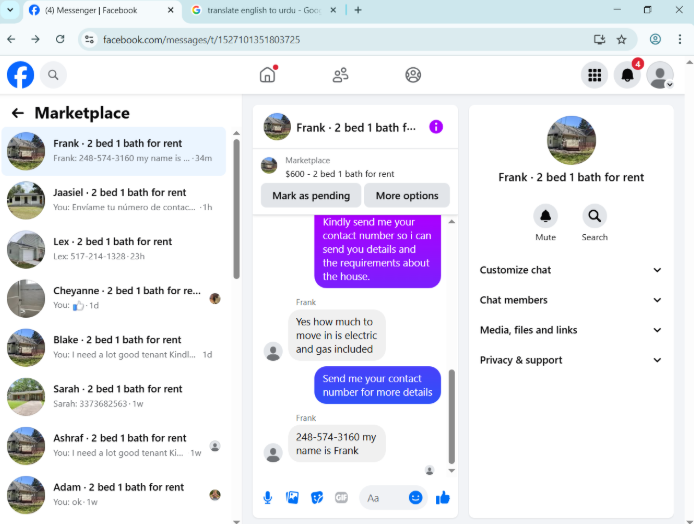The height and width of the screenshot is (524, 694).
Task: Click the chat messages scrollbar thumb
Action: [x=451, y=416]
